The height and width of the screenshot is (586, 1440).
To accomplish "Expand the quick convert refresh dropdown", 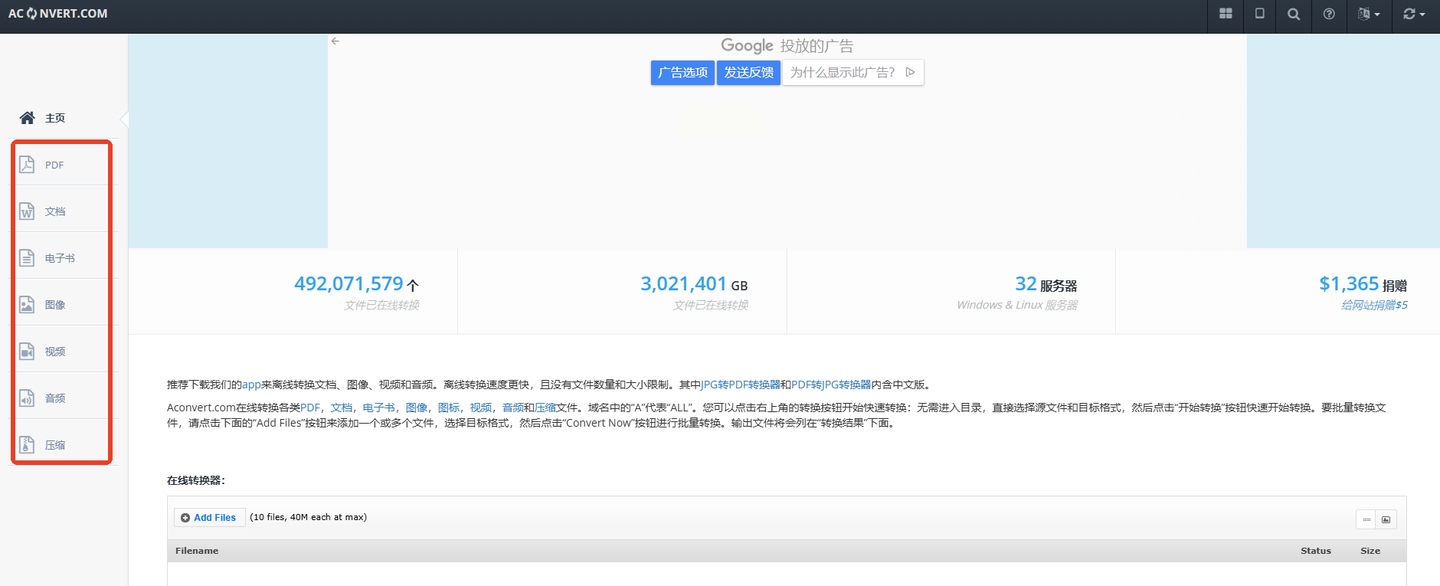I will point(1414,14).
